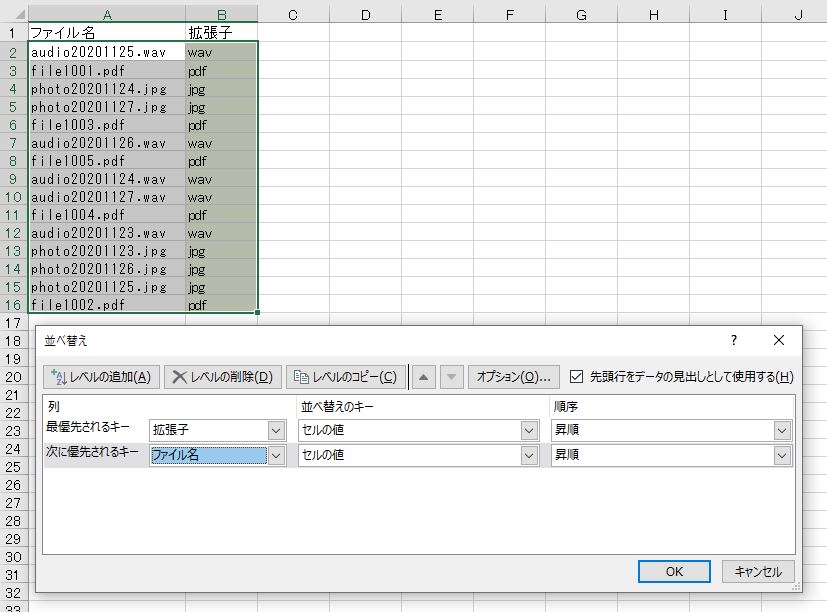Viewport: 827px width, 612px height.
Task: Click cell photo20201124.jpg
Action: point(107,89)
